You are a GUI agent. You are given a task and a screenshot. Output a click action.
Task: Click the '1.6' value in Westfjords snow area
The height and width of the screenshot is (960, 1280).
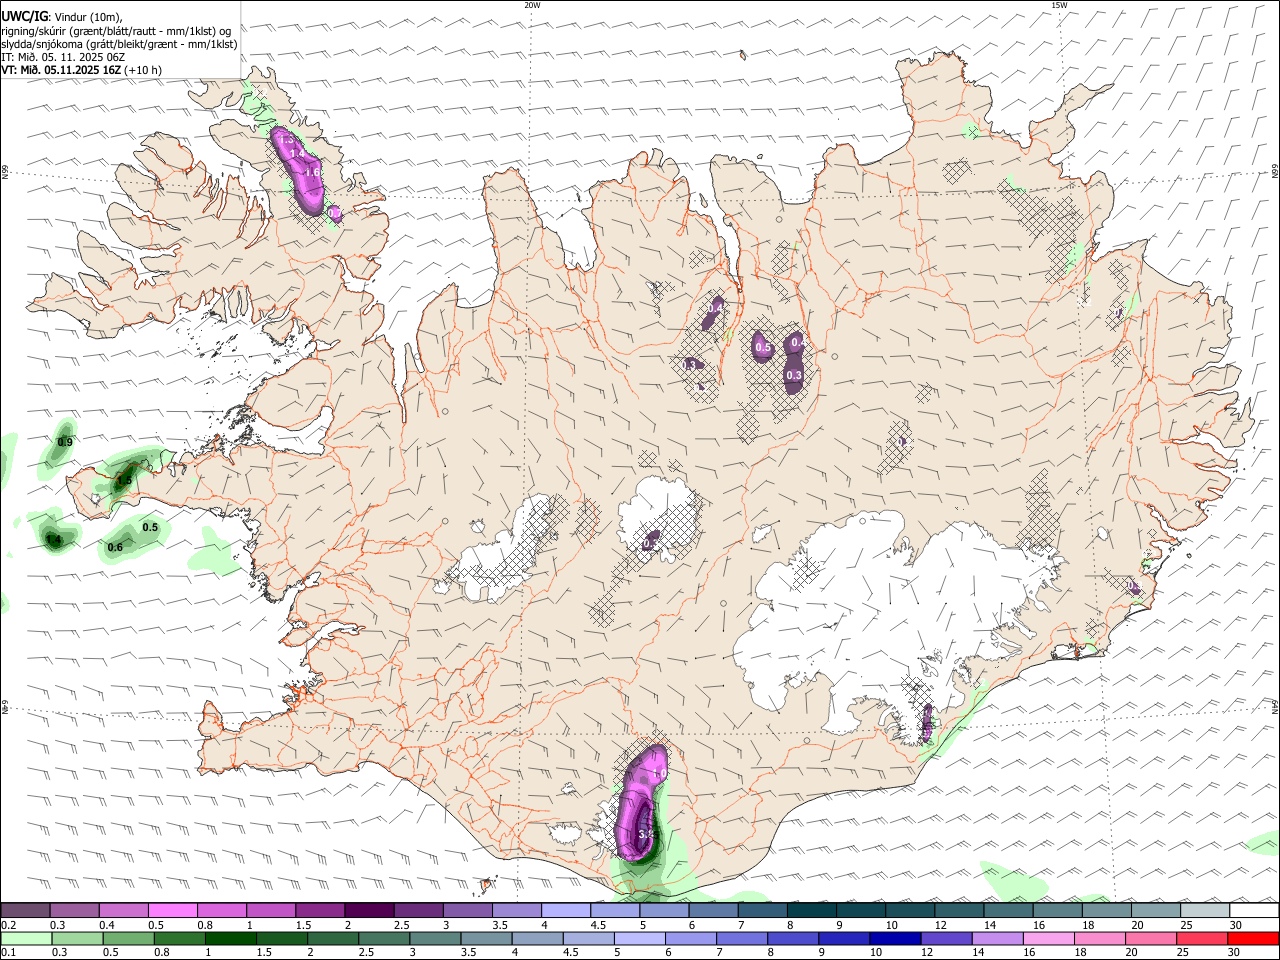(x=311, y=172)
